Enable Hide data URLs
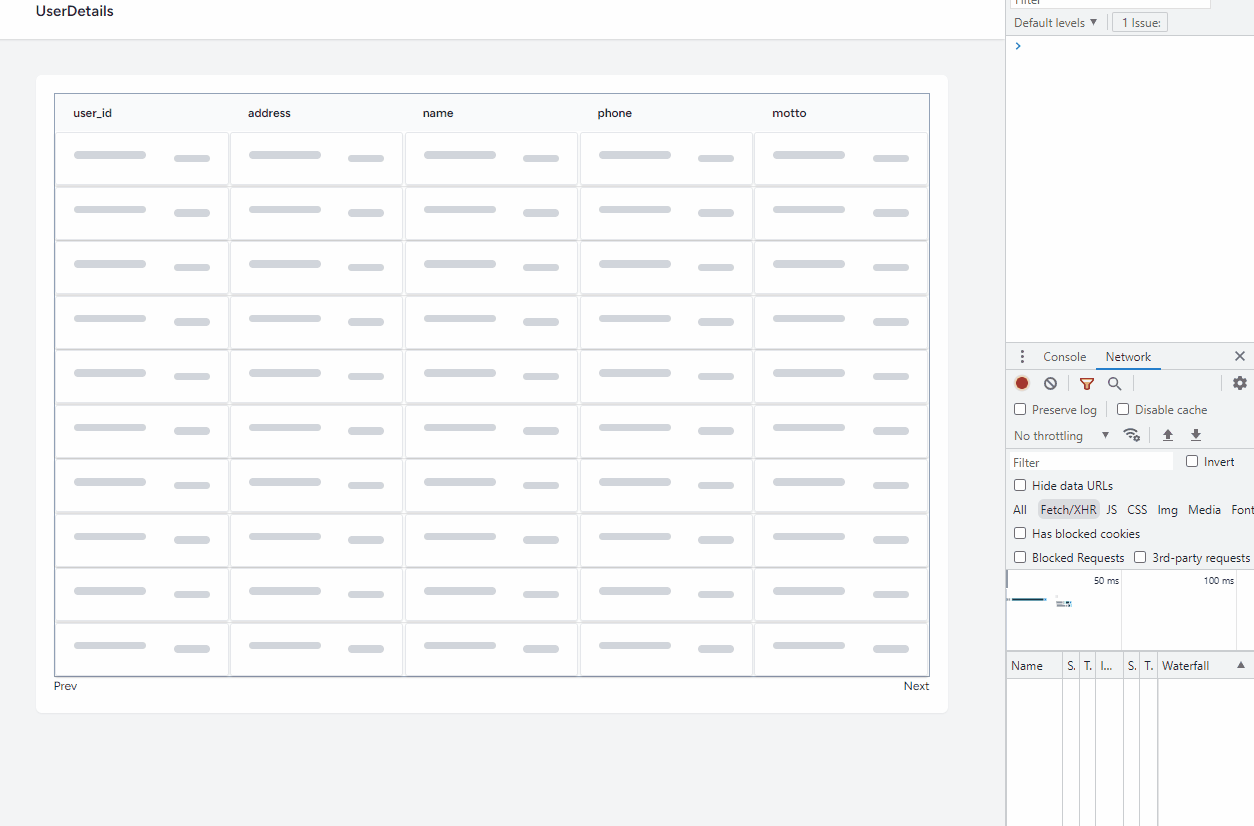This screenshot has height=826, width=1254. 1019,485
